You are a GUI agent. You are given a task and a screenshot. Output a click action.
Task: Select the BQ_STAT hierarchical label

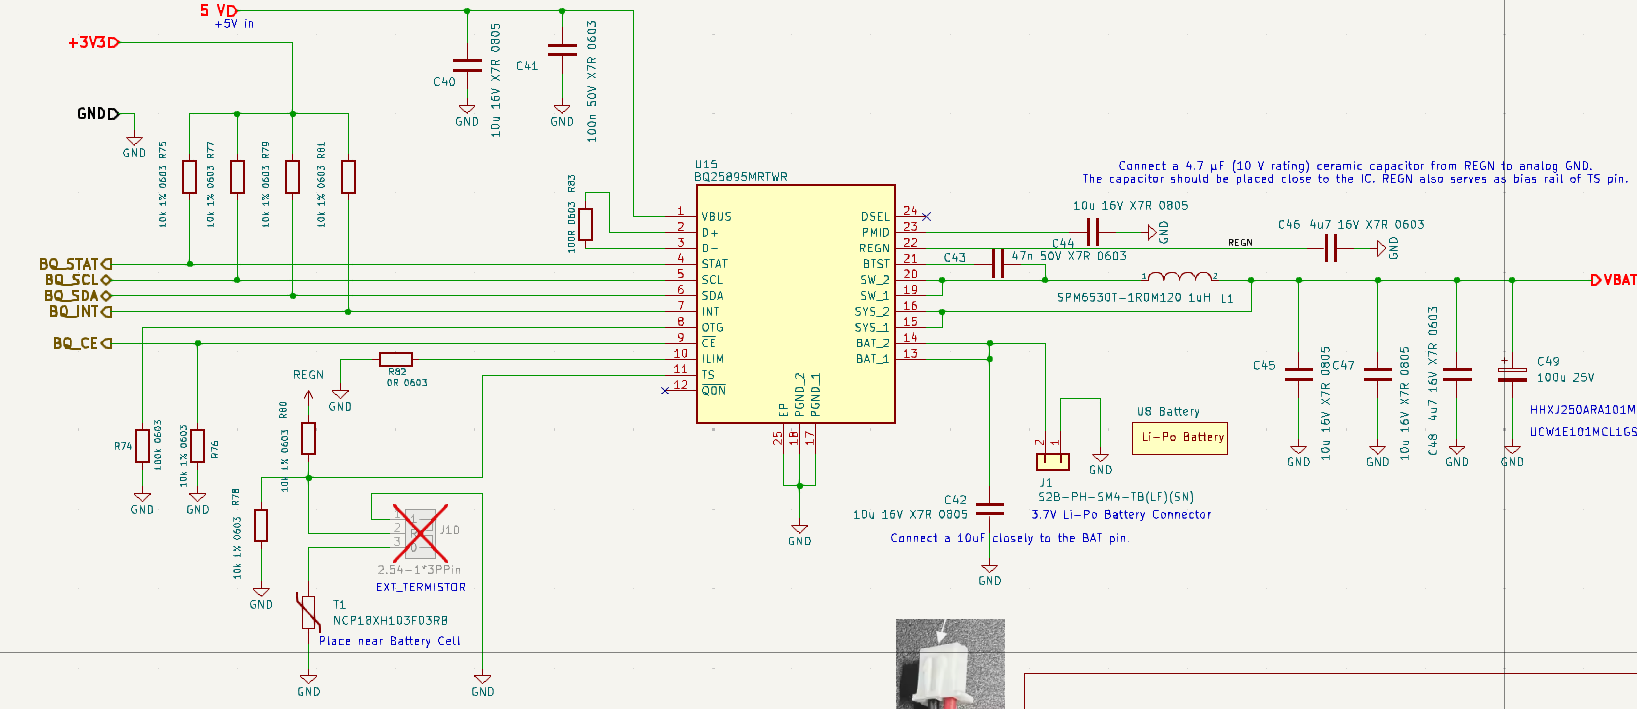click(75, 264)
